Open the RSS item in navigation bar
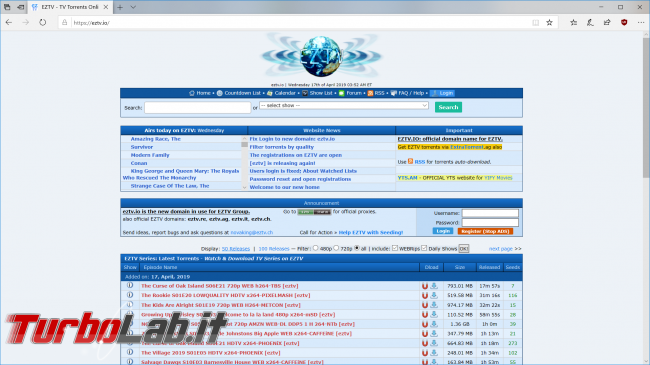650x365 pixels. 376,93
